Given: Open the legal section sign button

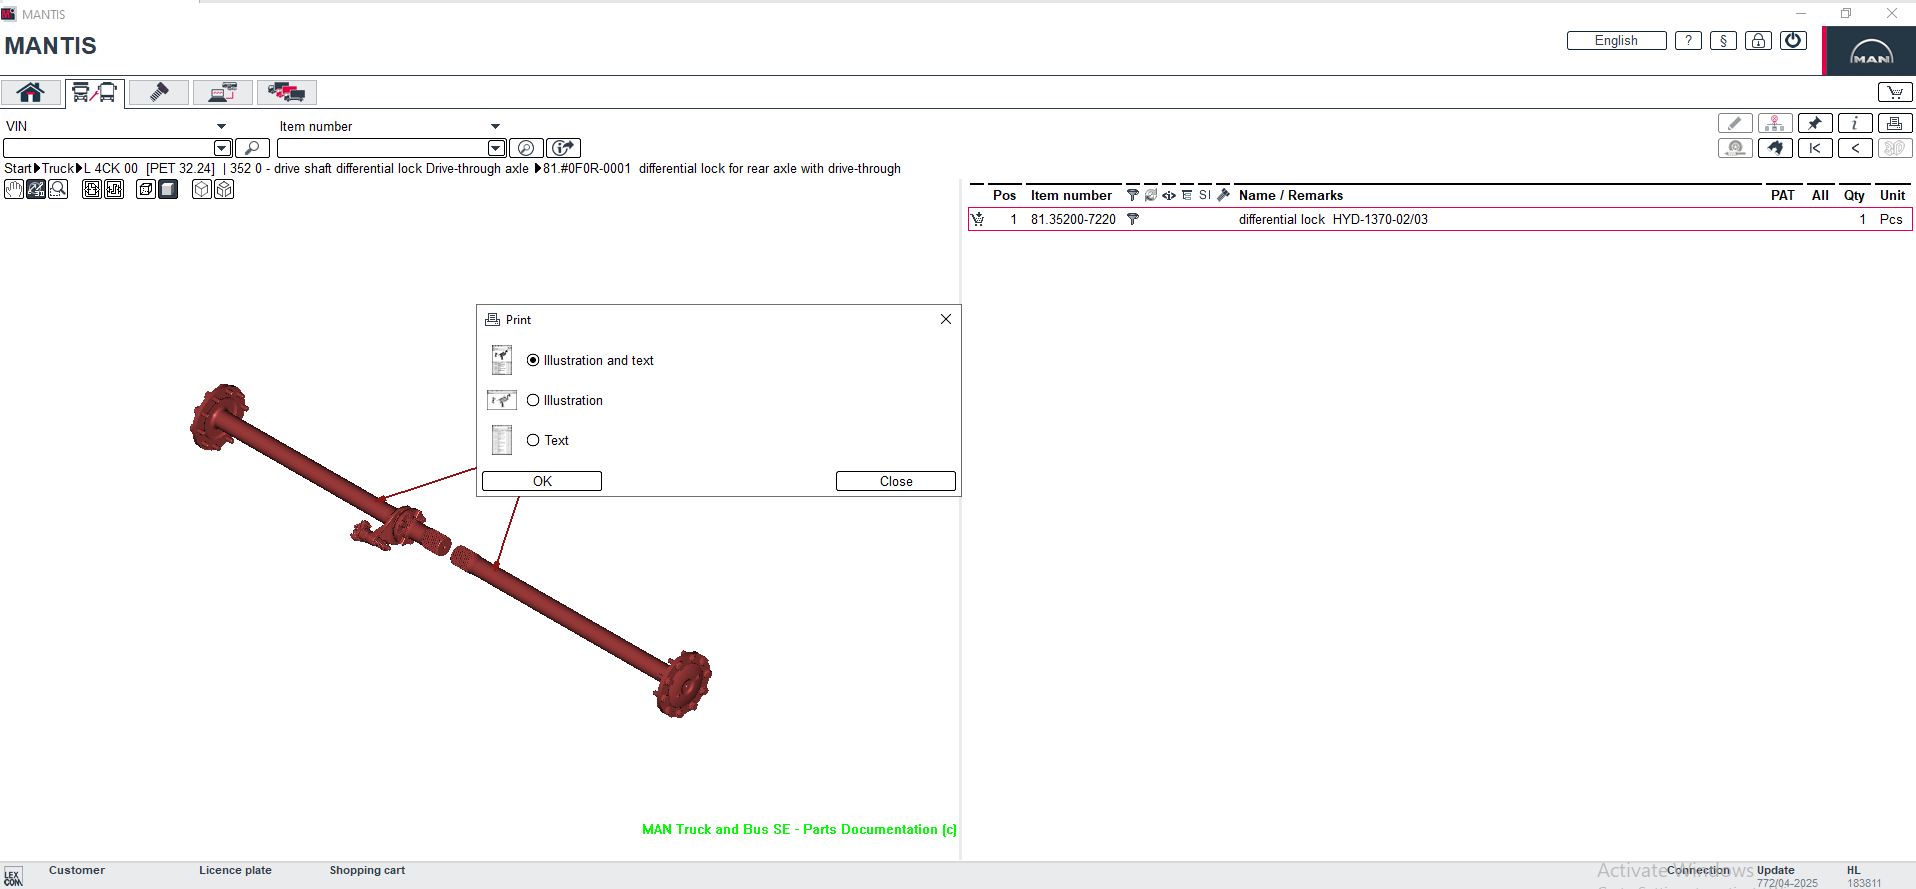Looking at the screenshot, I should tap(1723, 41).
